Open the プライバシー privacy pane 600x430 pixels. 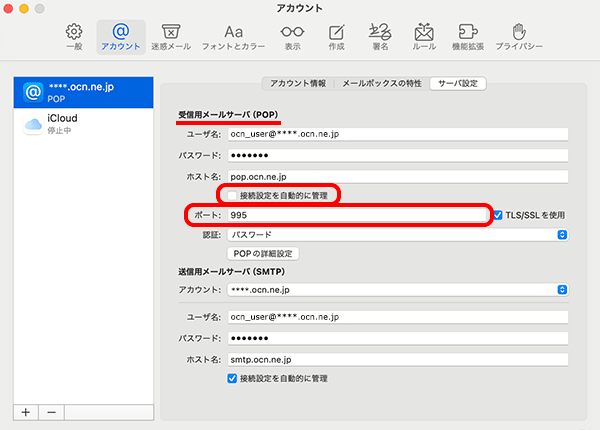(x=519, y=37)
